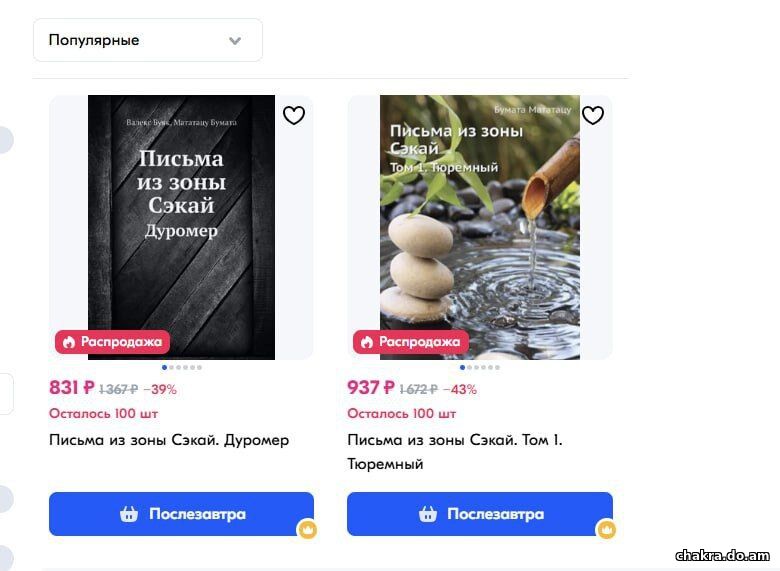Click basket icon on second Послезавтра button
The image size is (780, 571).
pyautogui.click(x=427, y=514)
